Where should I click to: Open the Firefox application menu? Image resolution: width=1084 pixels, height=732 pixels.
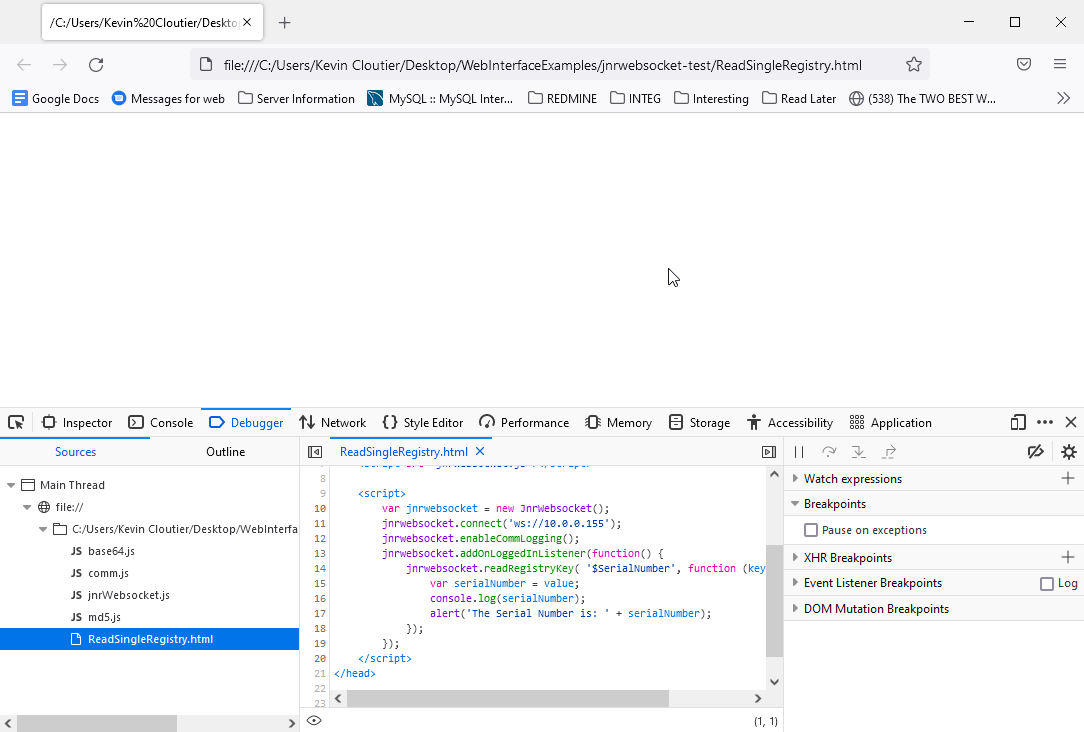point(1060,64)
